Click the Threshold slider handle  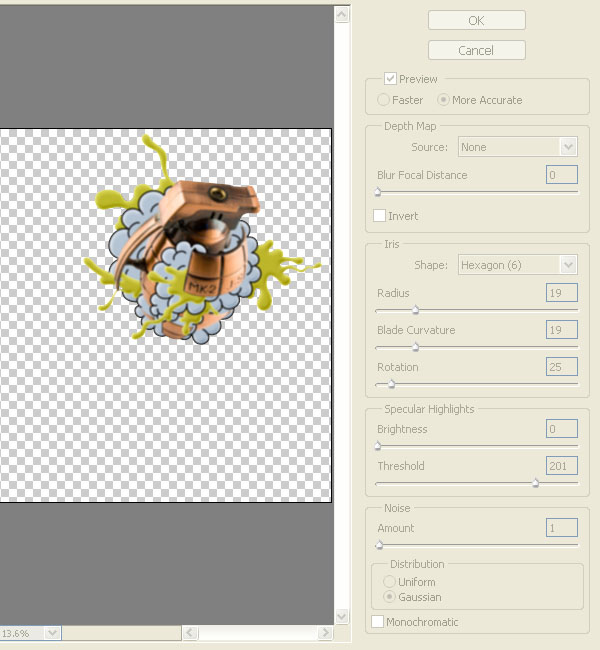(x=535, y=483)
